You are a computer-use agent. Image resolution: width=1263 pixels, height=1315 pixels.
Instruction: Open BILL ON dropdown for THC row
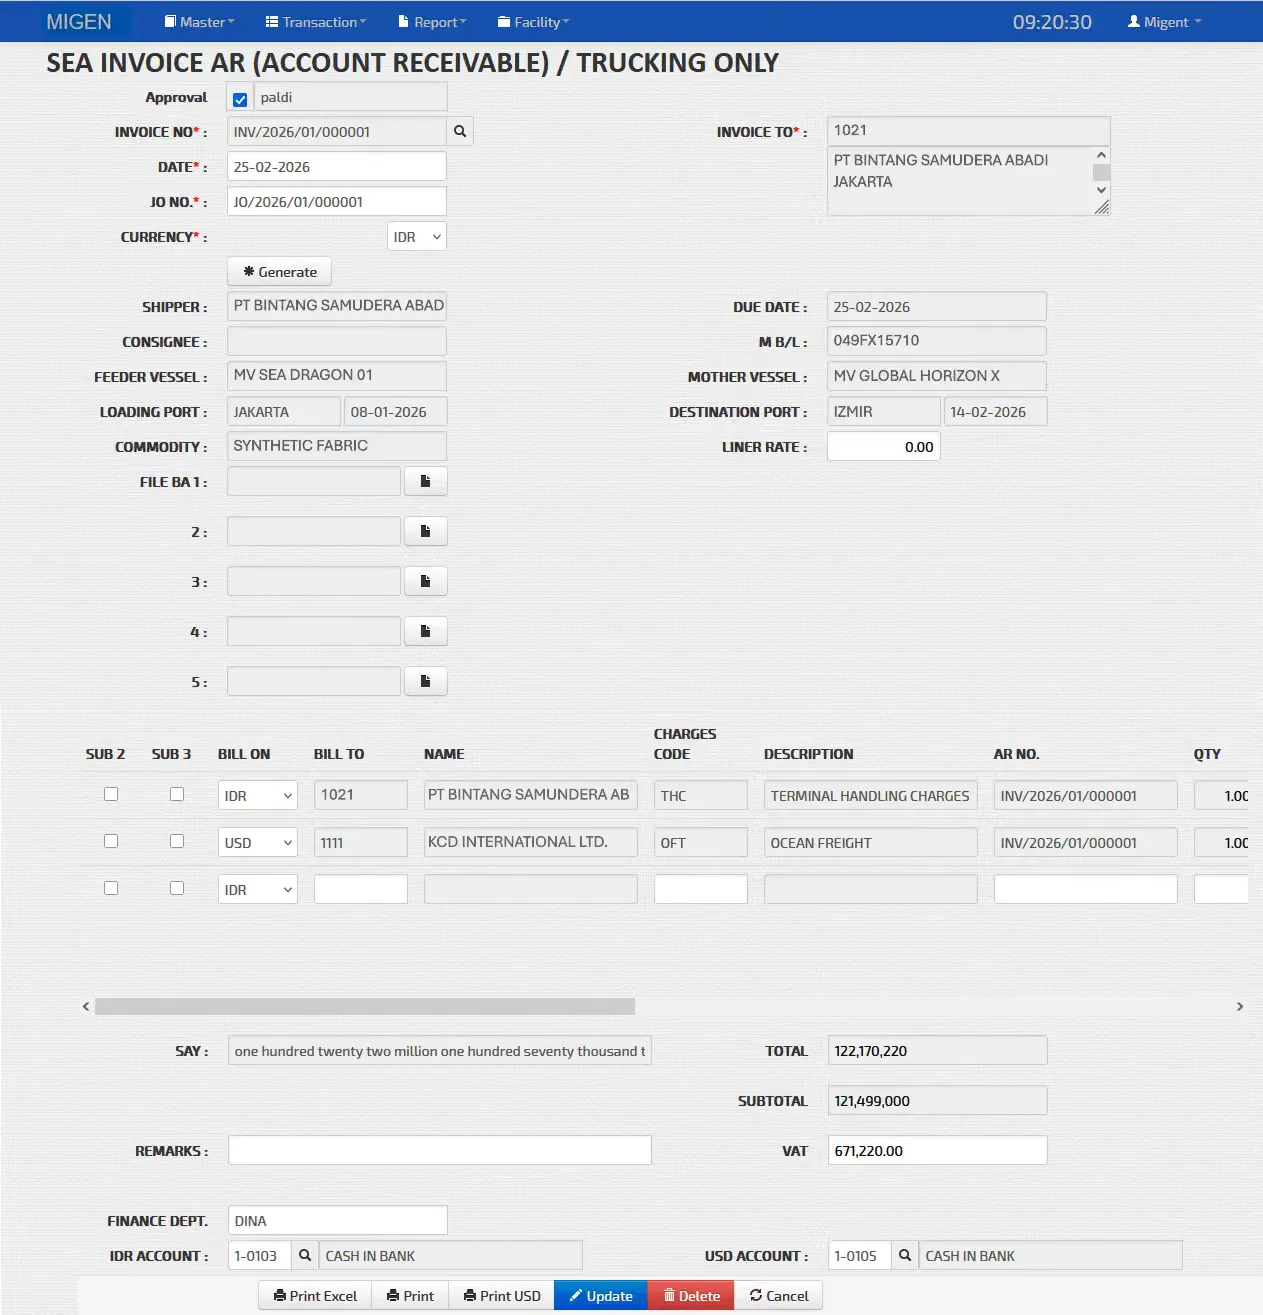coord(258,796)
